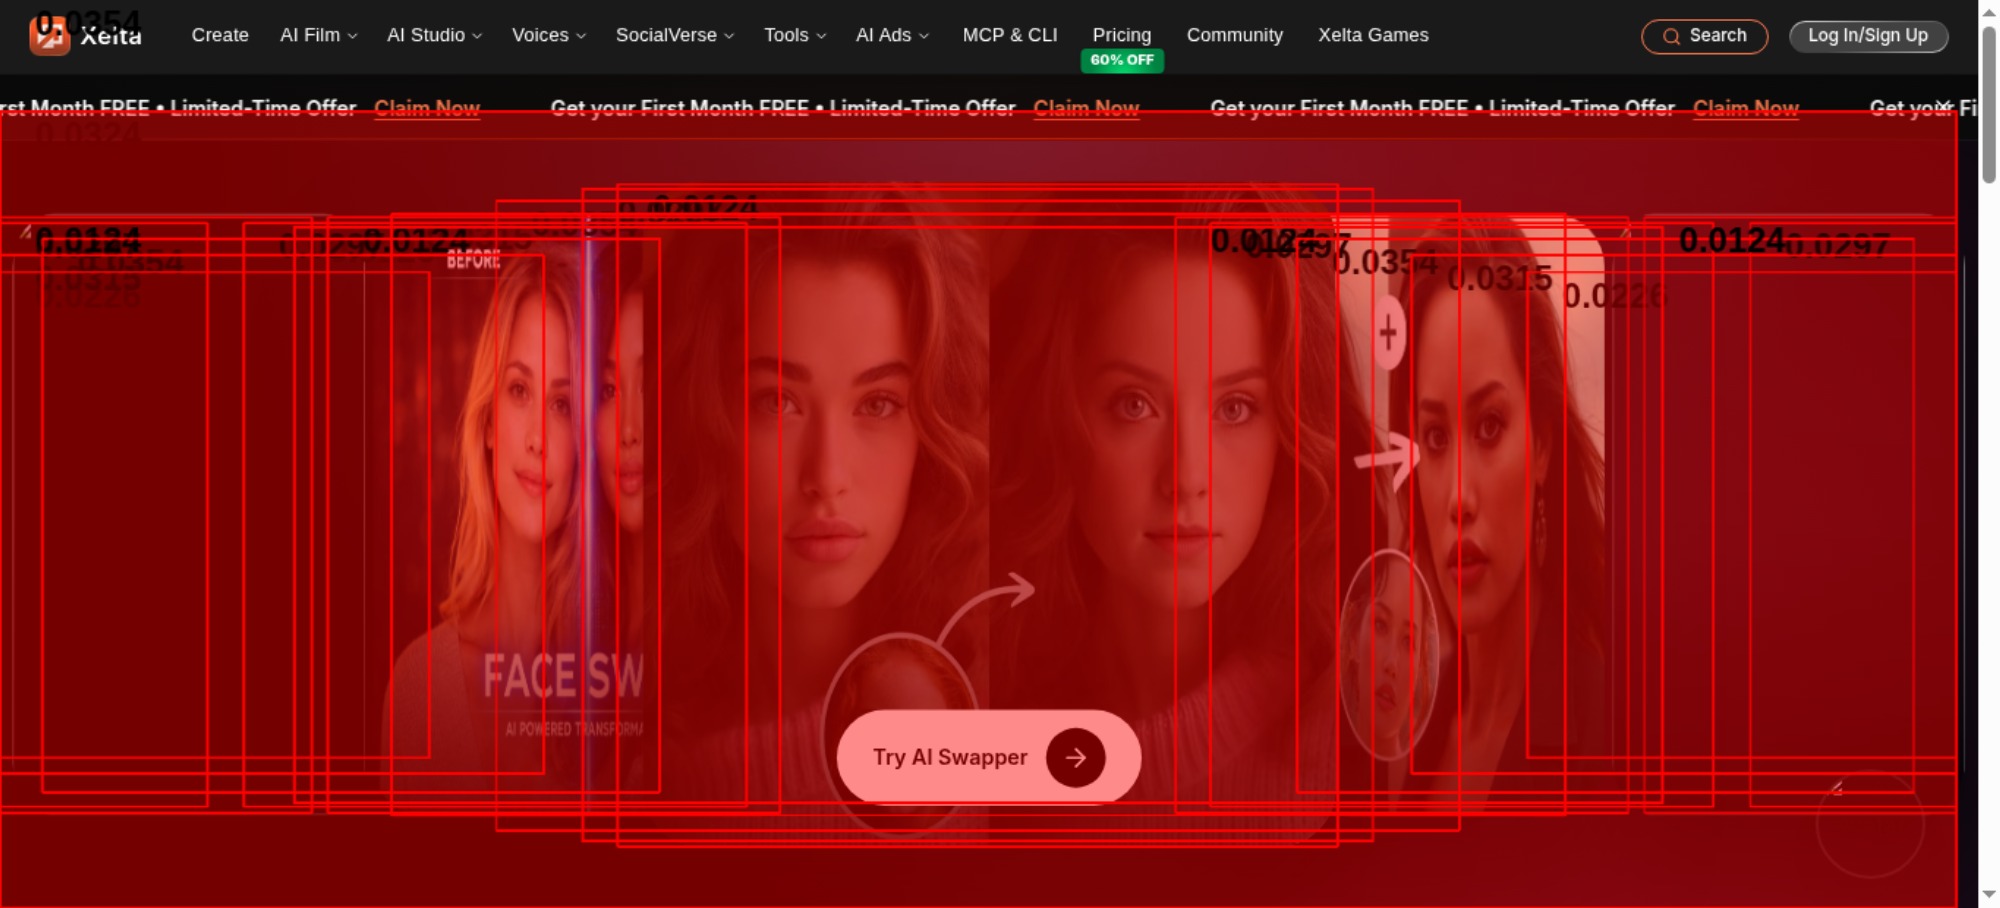The width and height of the screenshot is (2000, 908).
Task: Go to MCP & CLI page
Action: [x=1010, y=35]
